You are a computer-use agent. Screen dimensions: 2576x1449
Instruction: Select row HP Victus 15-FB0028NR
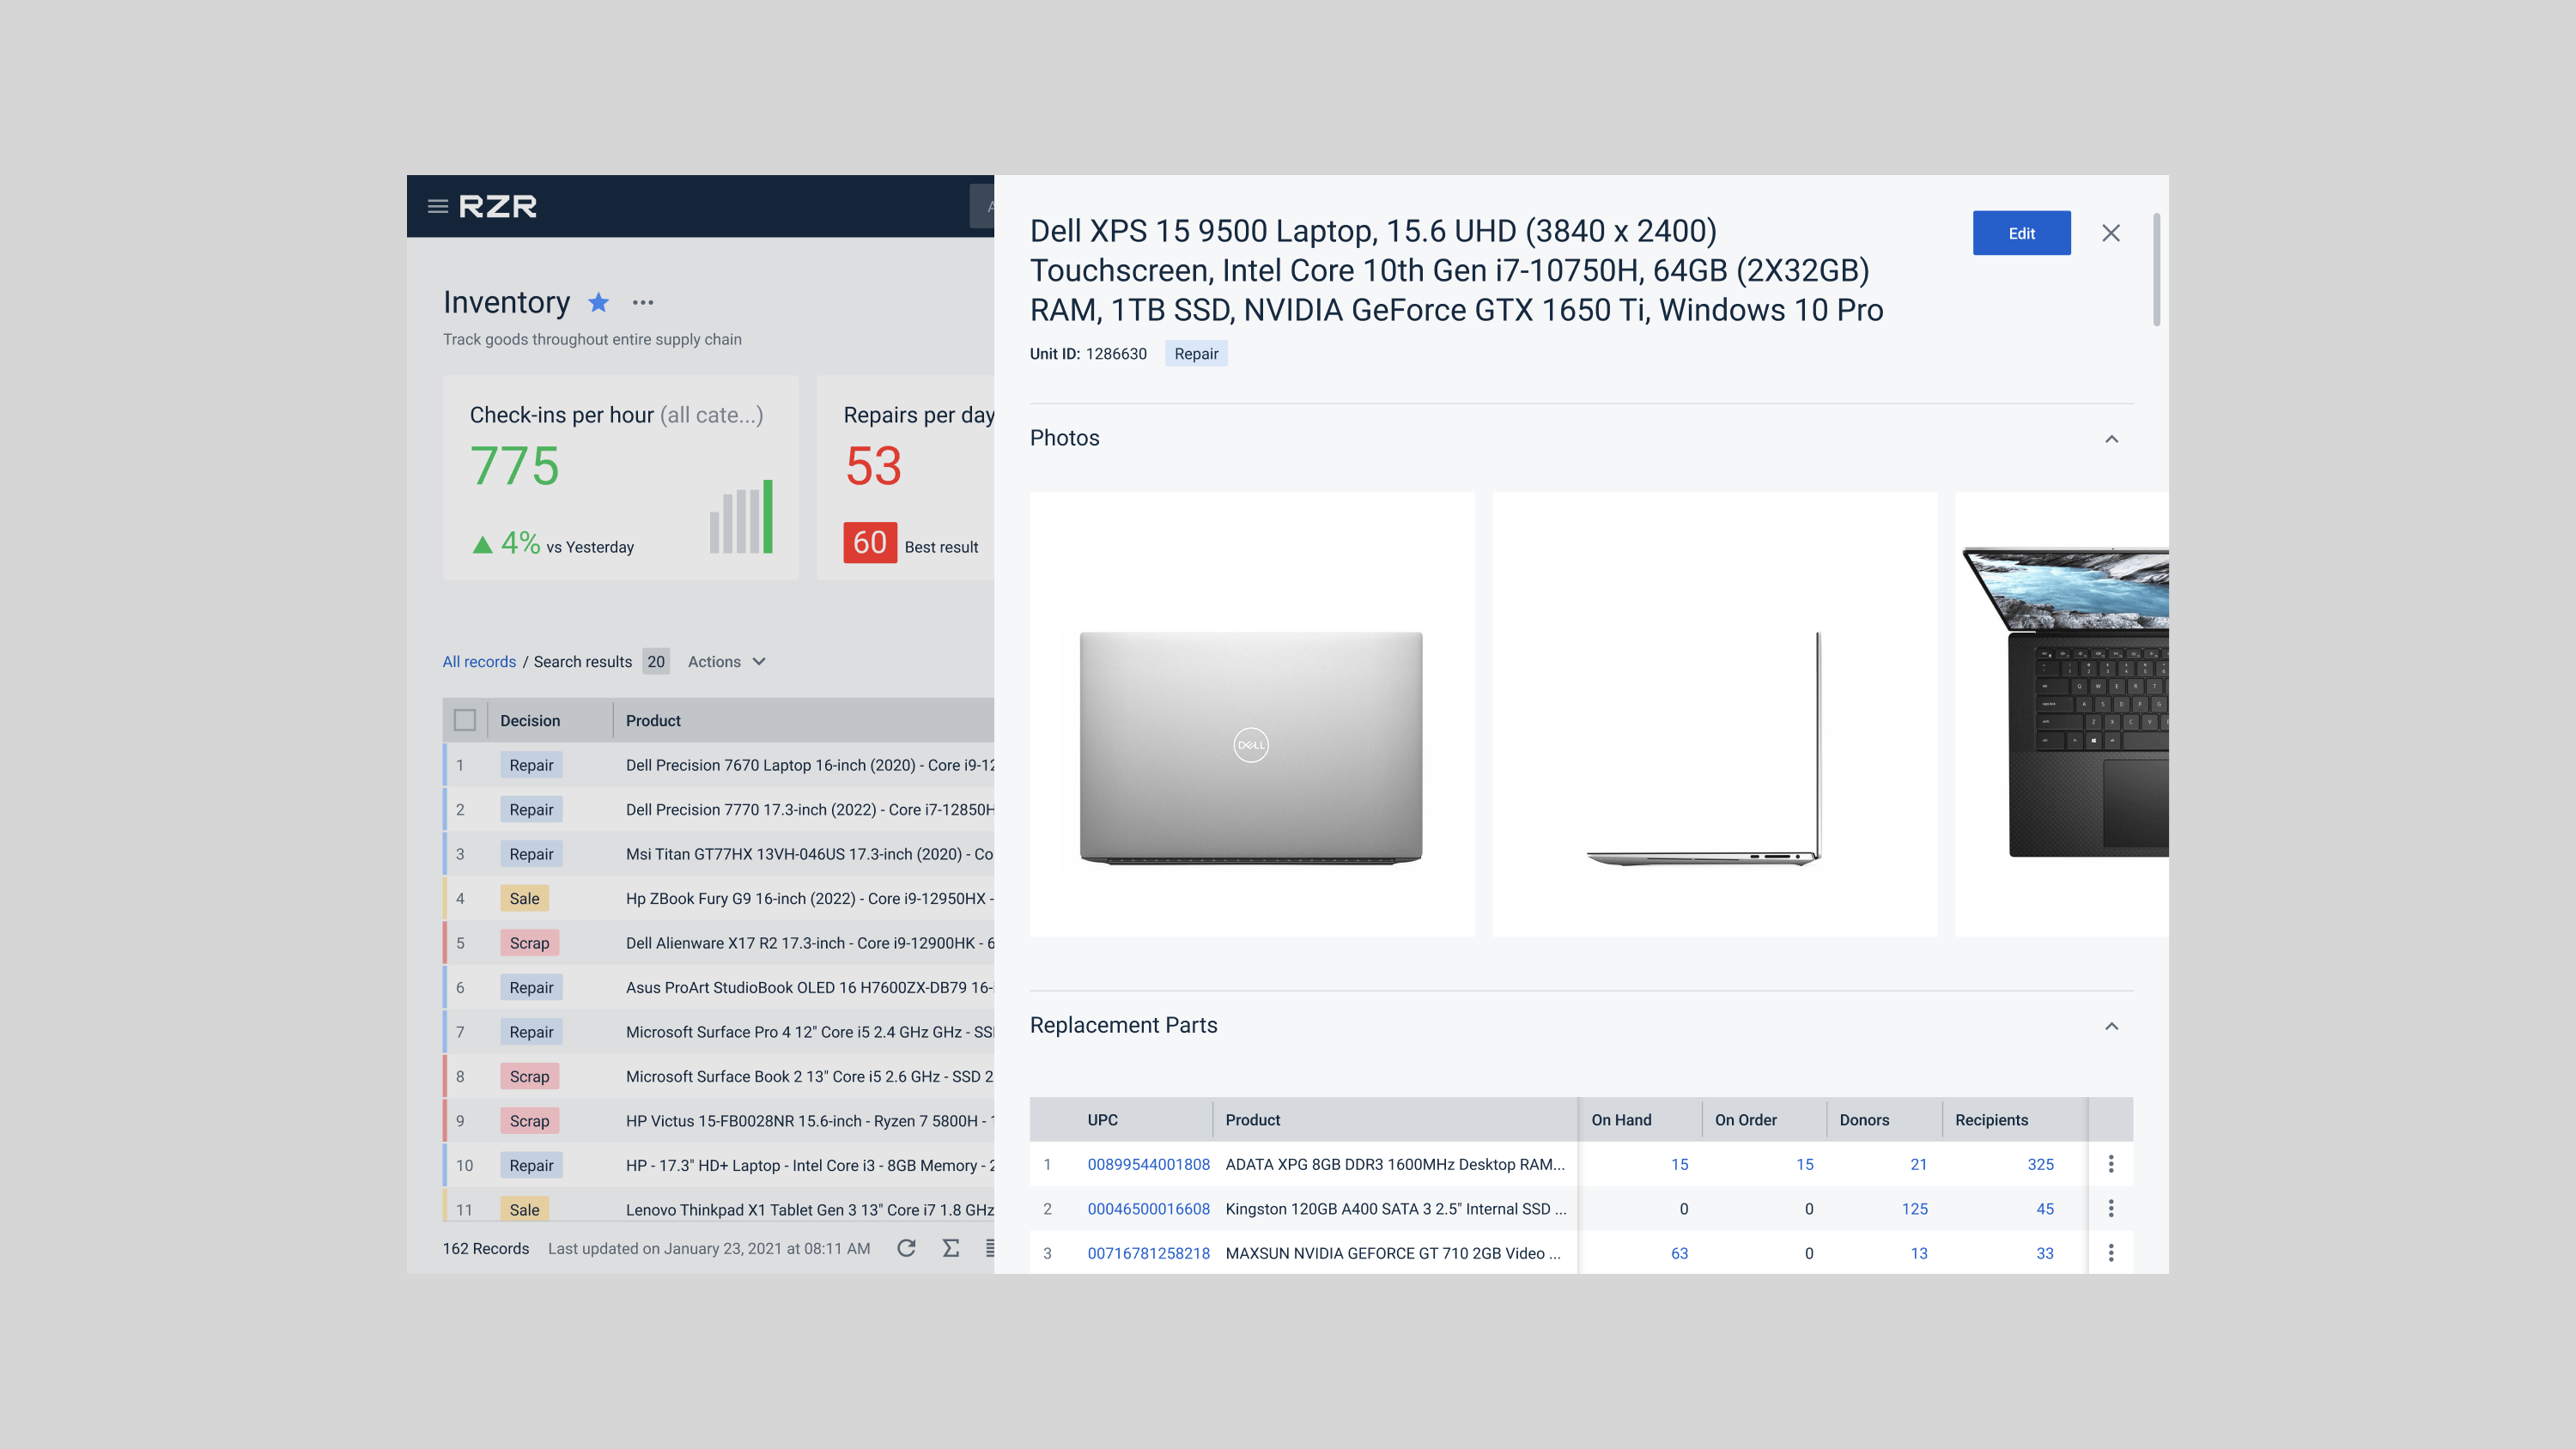[x=719, y=1121]
